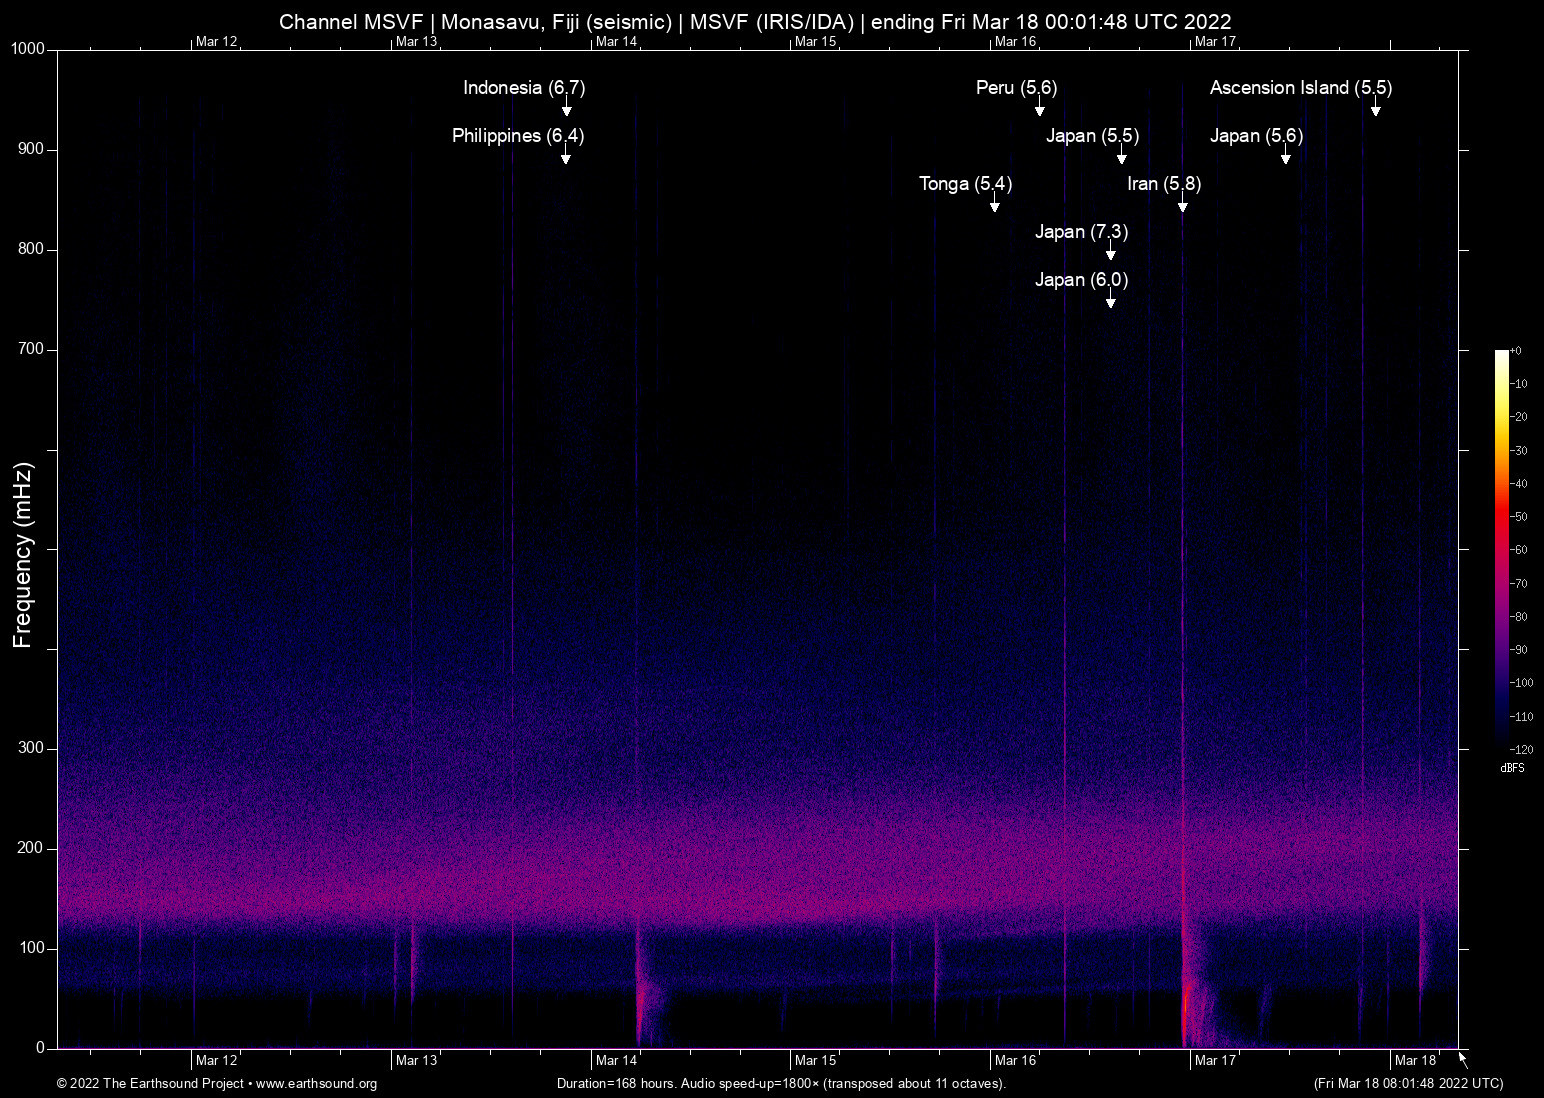Screen dimensions: 1544x1098
Task: Click the 700 frequency axis value
Action: point(31,350)
